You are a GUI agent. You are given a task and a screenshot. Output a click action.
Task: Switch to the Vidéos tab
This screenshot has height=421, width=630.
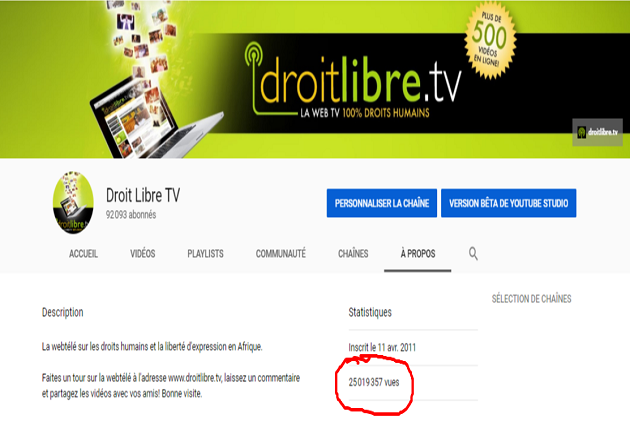point(143,254)
